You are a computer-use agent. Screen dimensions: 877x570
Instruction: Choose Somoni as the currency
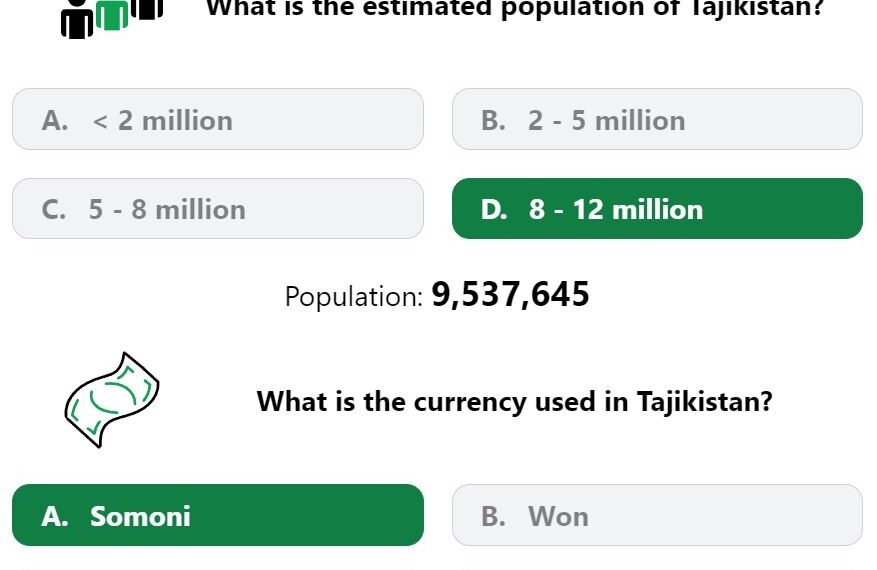(218, 515)
